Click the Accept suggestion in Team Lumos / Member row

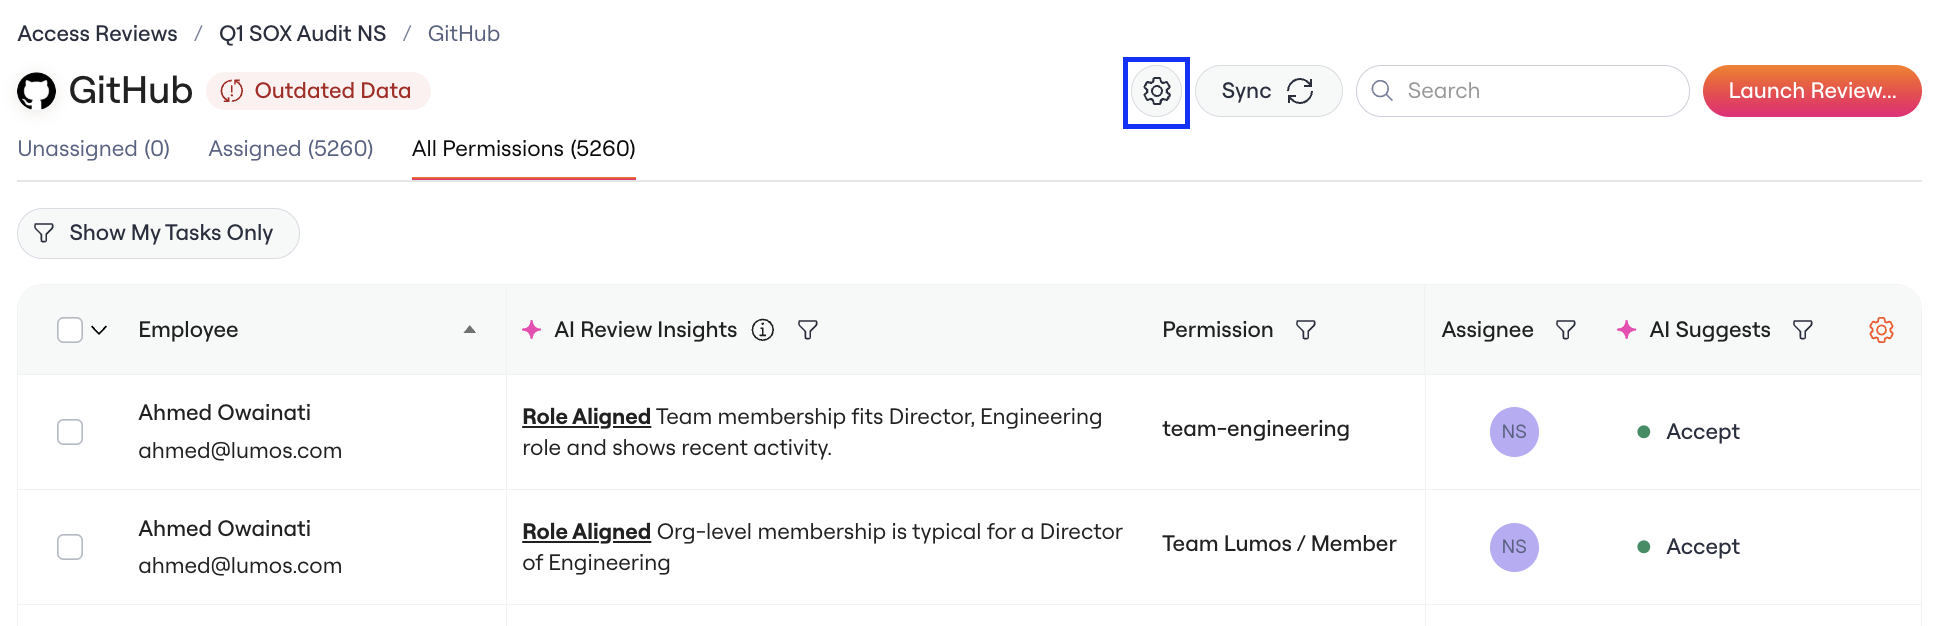click(x=1702, y=547)
